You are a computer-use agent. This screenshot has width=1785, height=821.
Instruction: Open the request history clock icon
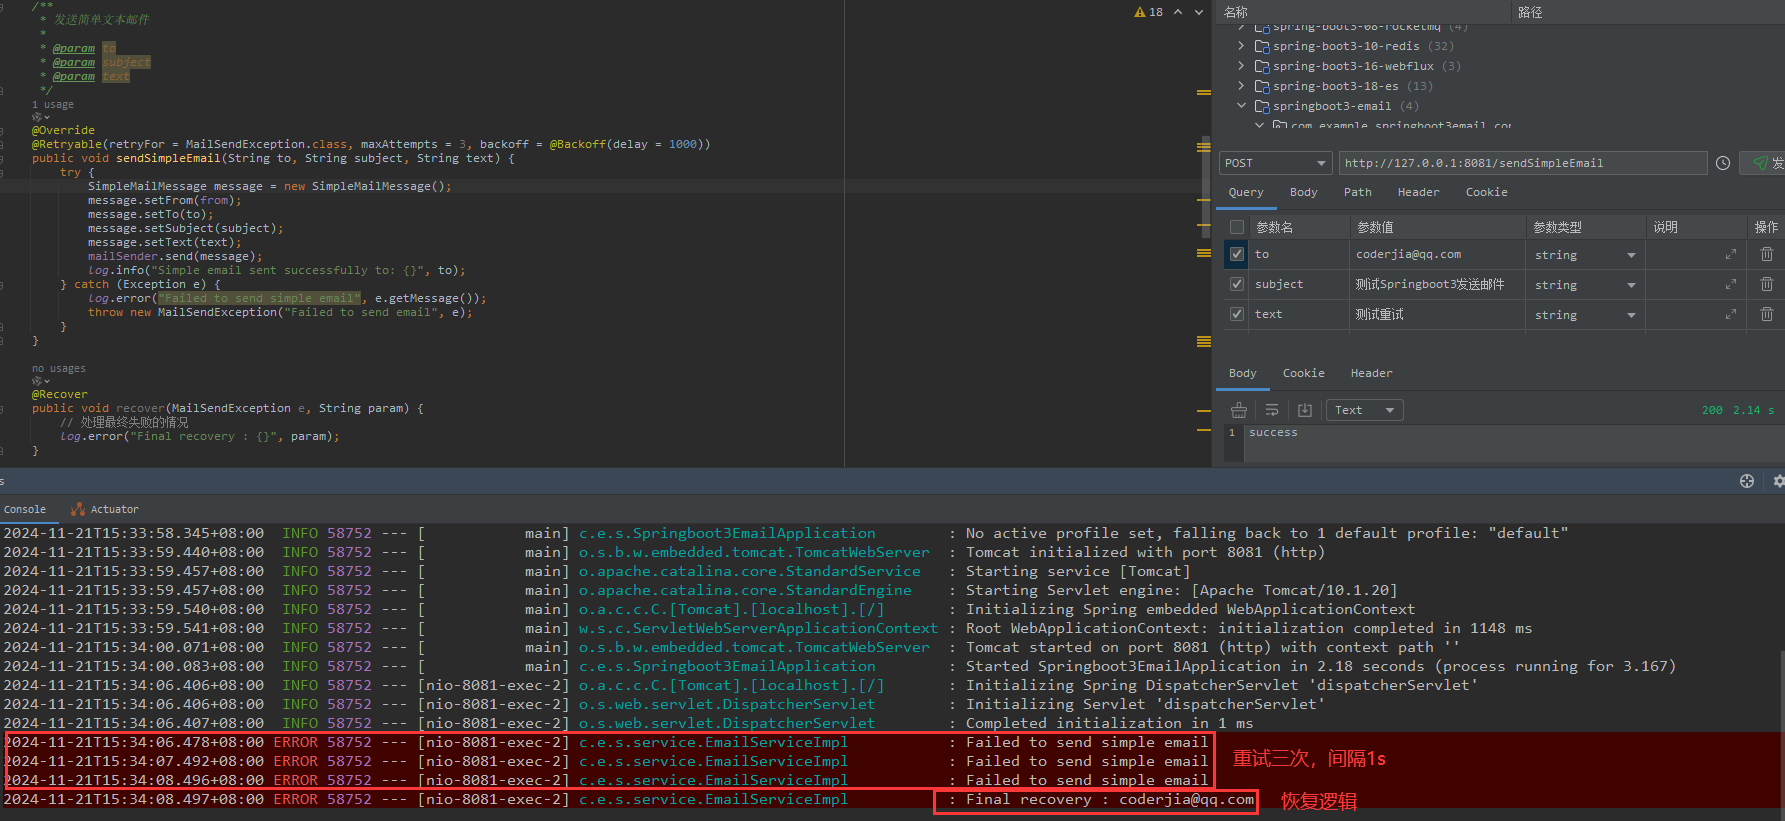pos(1723,163)
